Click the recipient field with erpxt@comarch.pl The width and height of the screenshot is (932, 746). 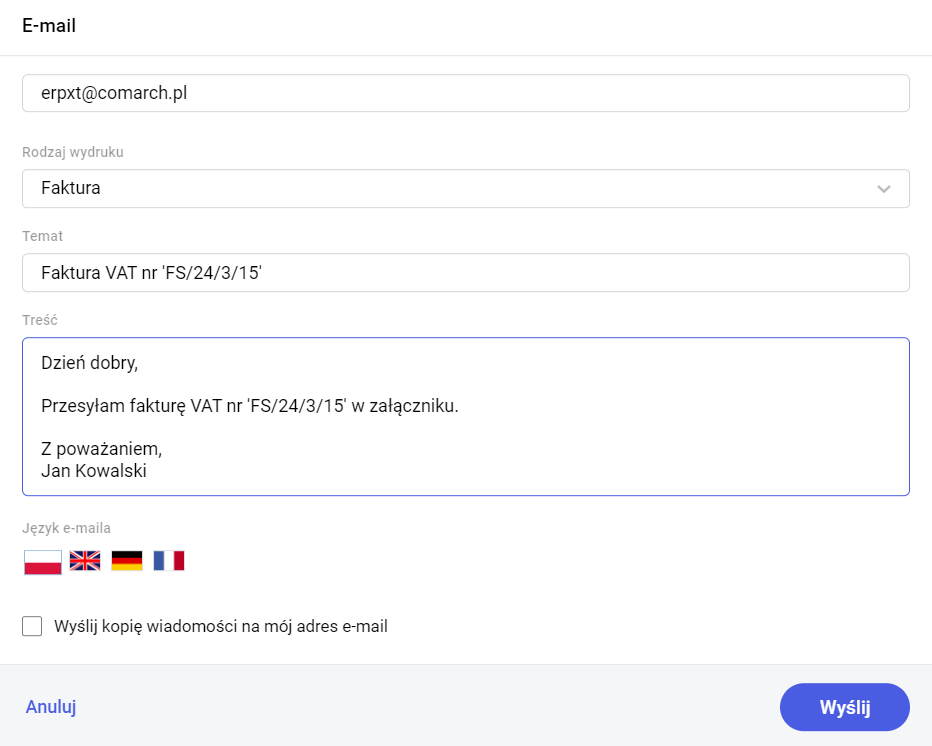click(x=465, y=94)
